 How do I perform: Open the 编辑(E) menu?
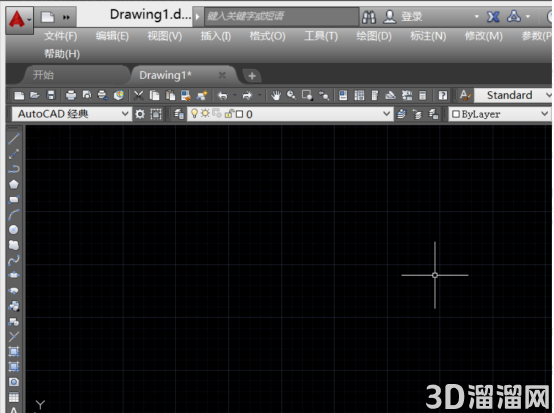tap(112, 36)
